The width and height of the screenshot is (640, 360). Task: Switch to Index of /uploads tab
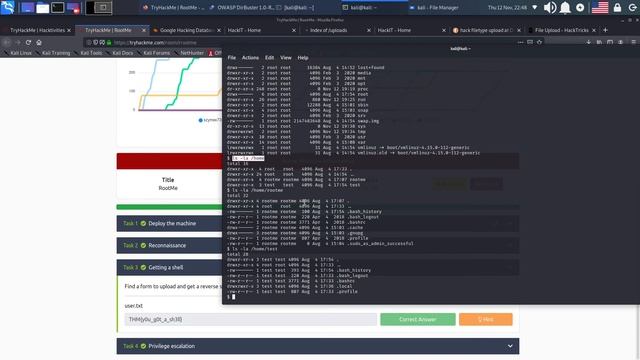pyautogui.click(x=337, y=30)
